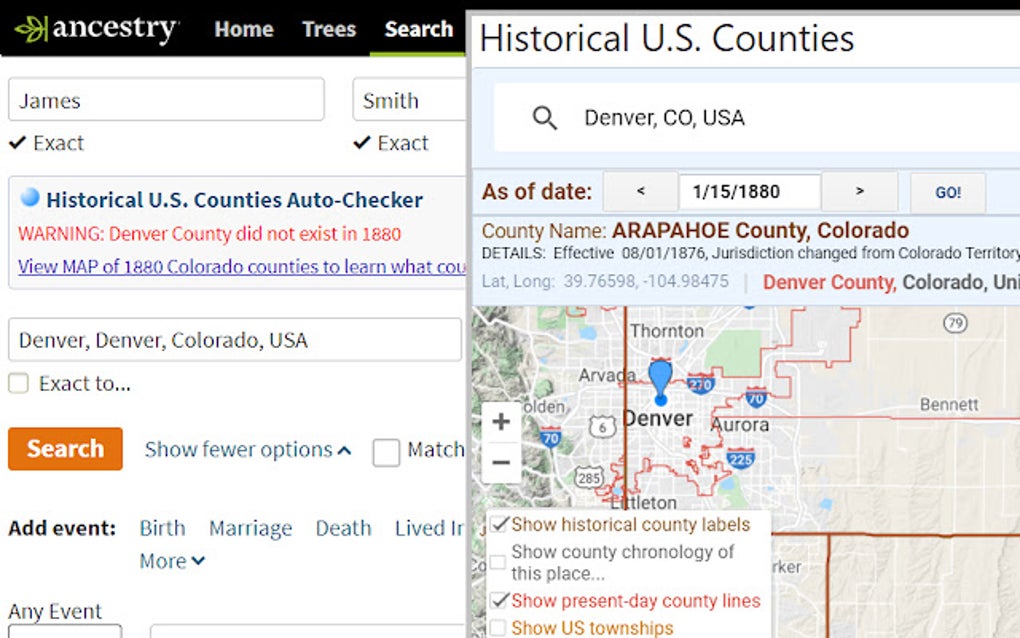Viewport: 1020px width, 638px height.
Task: Toggle Exact checkmark under James first name
Action: pyautogui.click(x=18, y=142)
